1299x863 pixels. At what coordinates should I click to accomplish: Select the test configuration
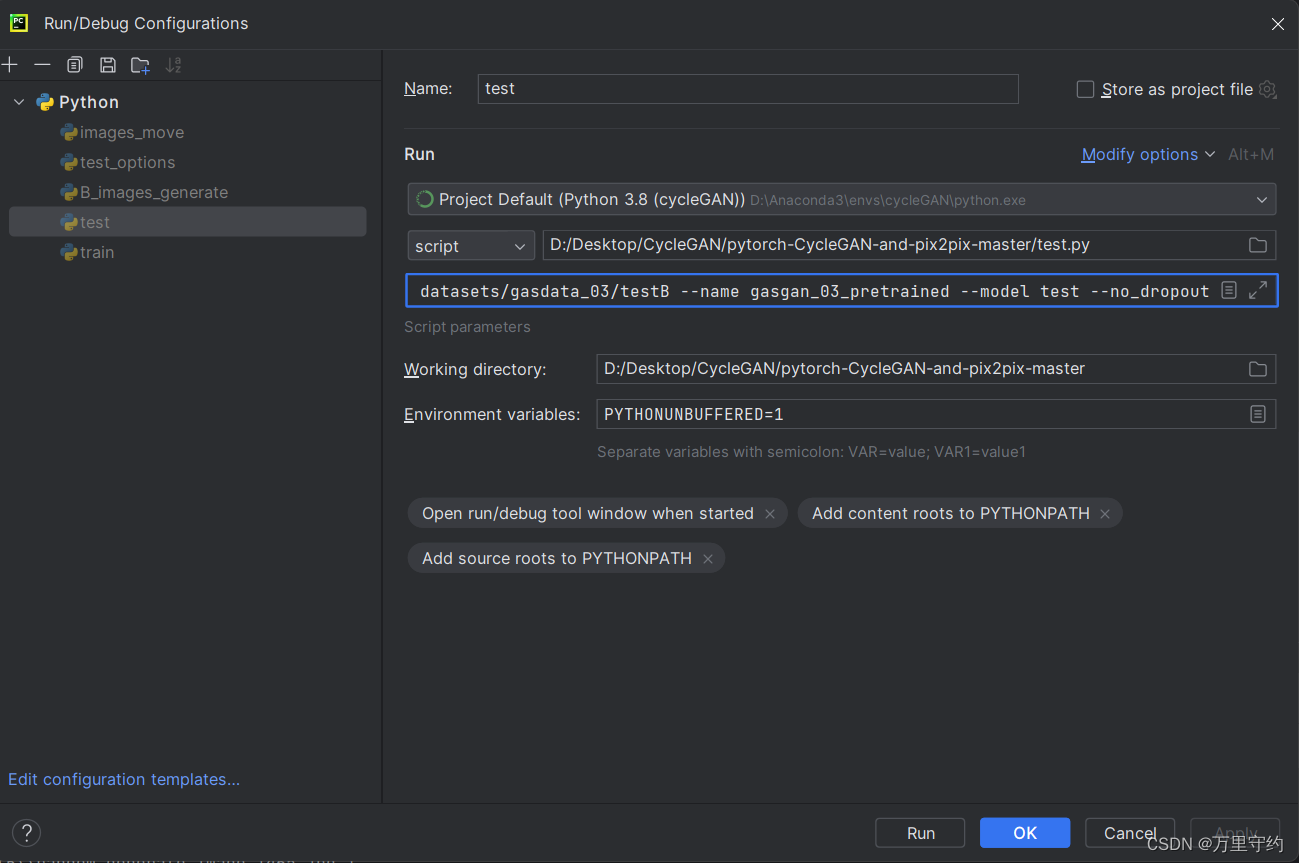click(187, 222)
